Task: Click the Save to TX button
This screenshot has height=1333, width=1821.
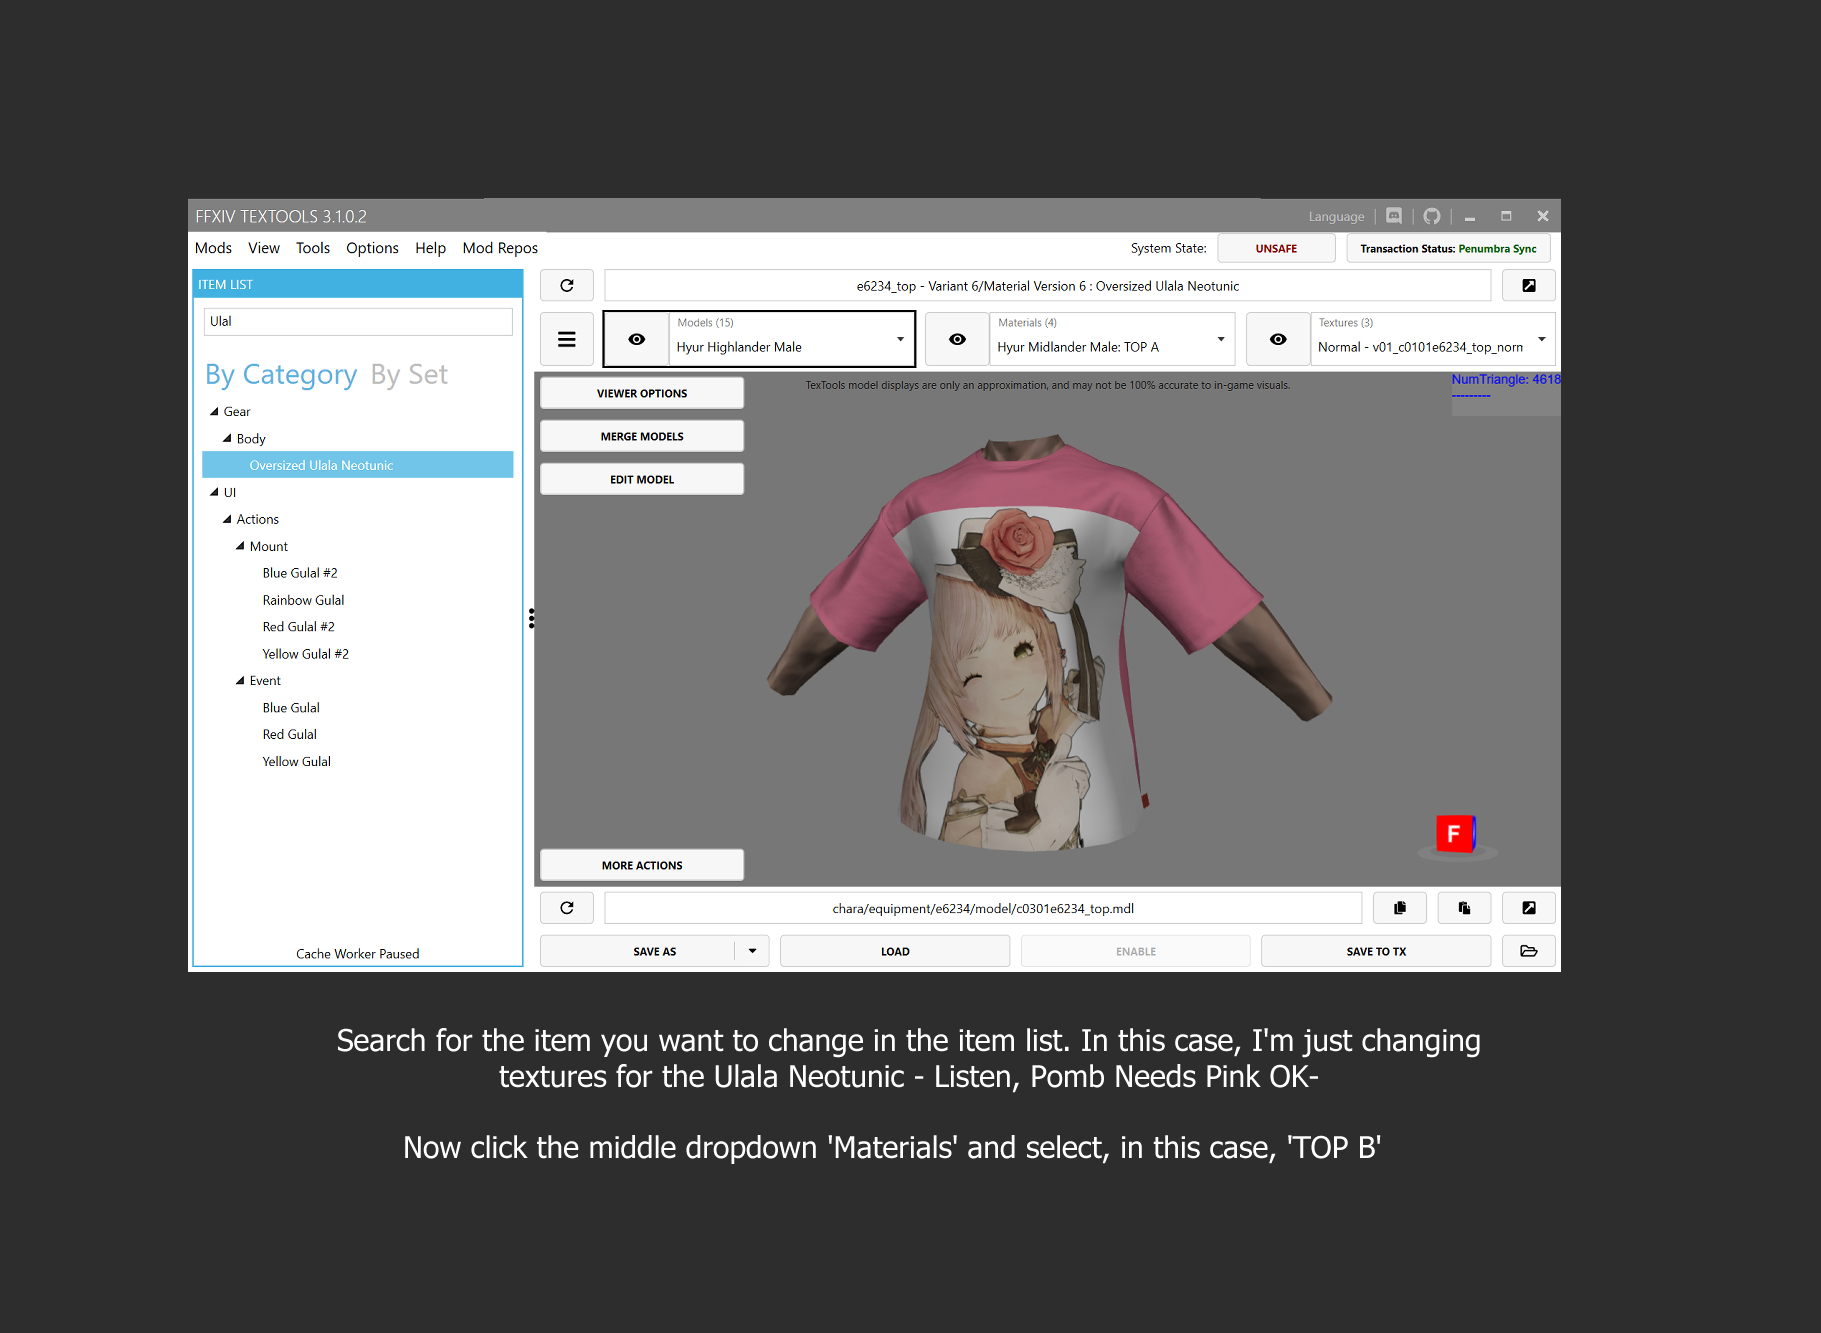Action: click(1375, 951)
